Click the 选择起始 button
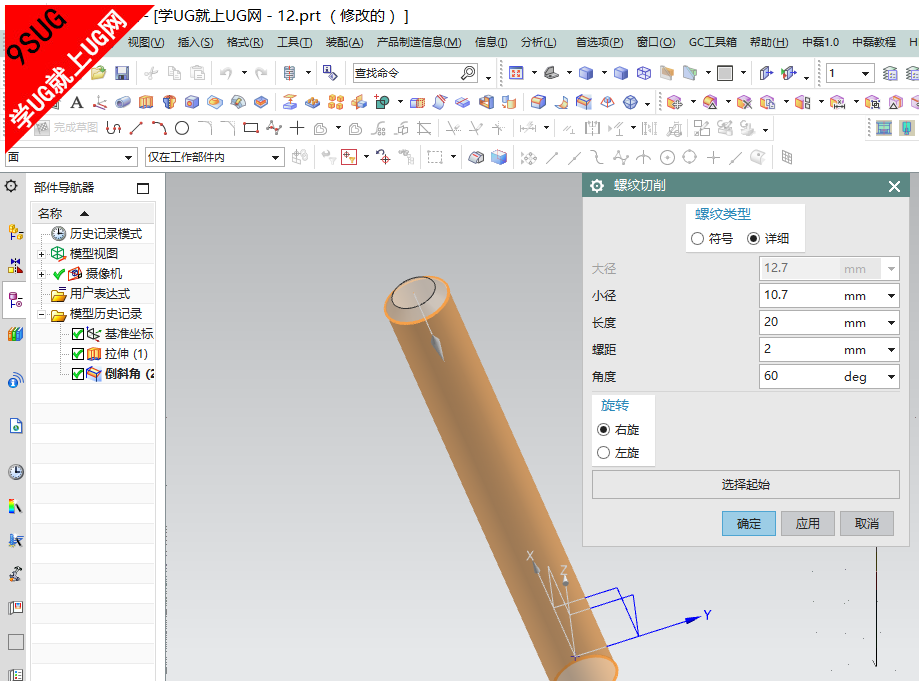 (746, 485)
